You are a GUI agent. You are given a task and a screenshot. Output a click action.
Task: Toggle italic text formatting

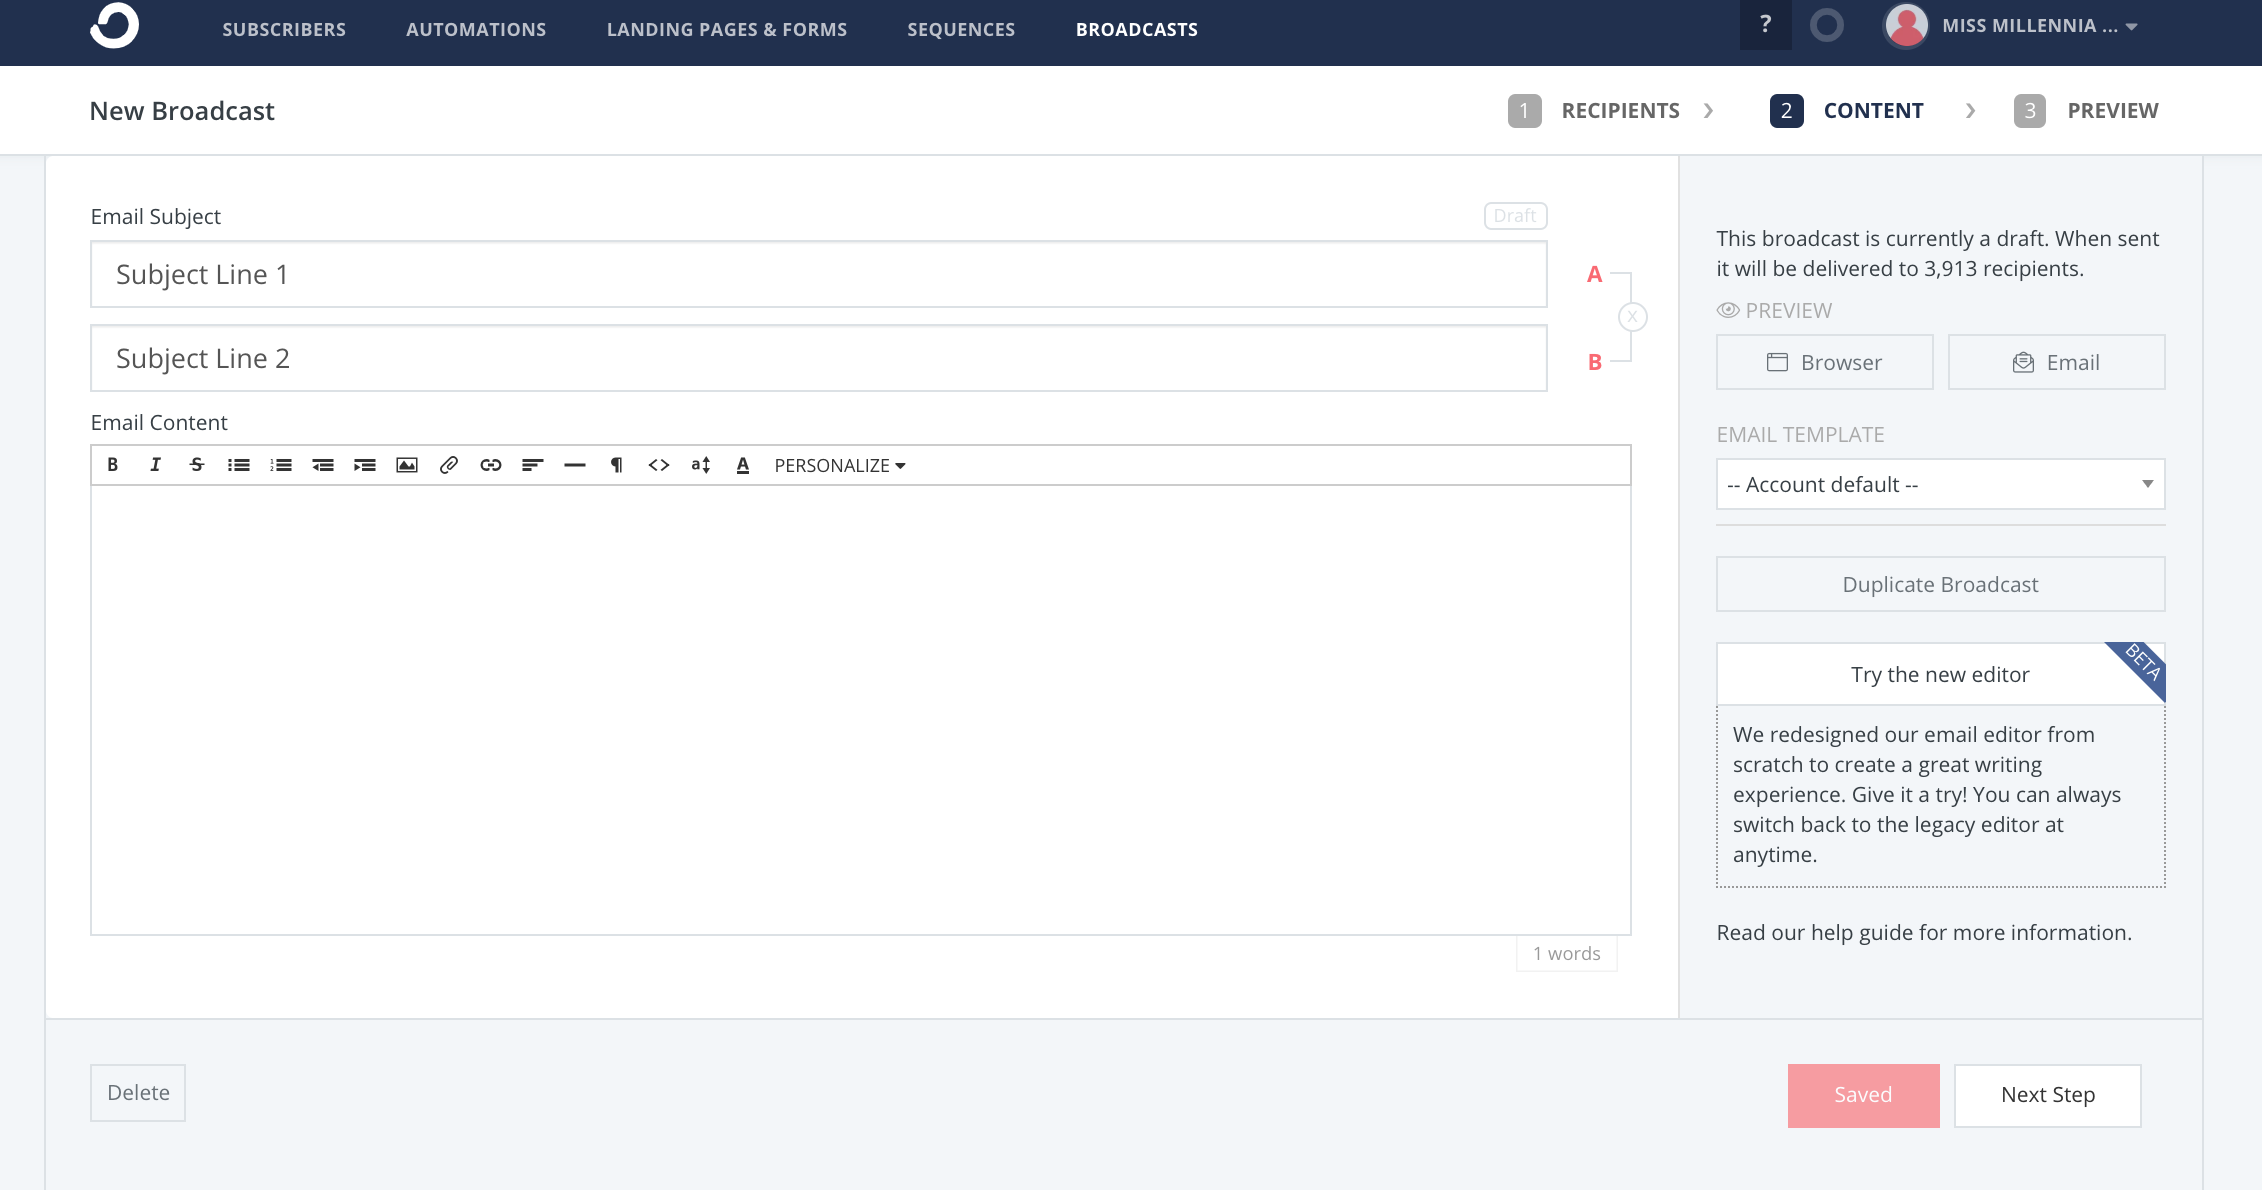(x=155, y=464)
